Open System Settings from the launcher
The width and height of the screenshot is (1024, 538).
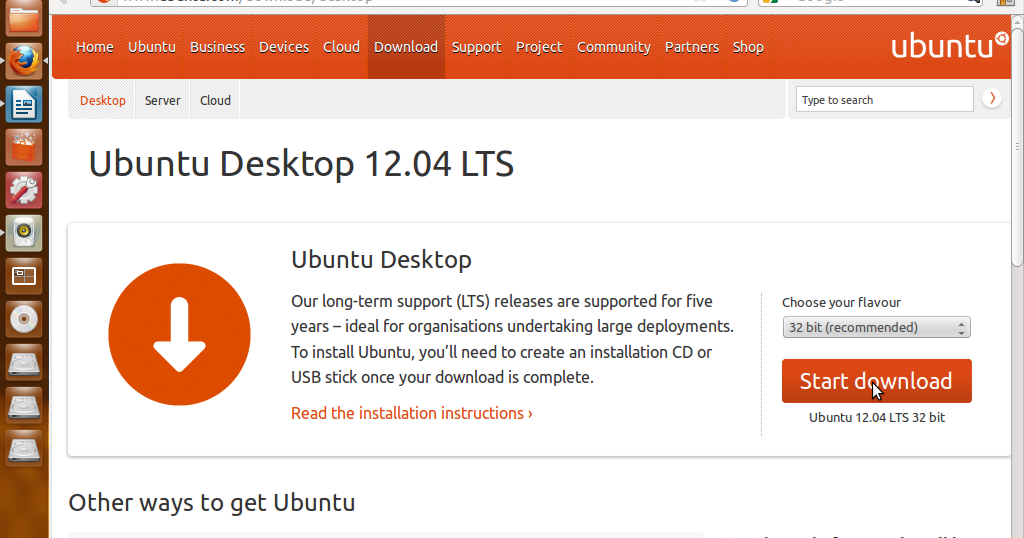coord(24,190)
